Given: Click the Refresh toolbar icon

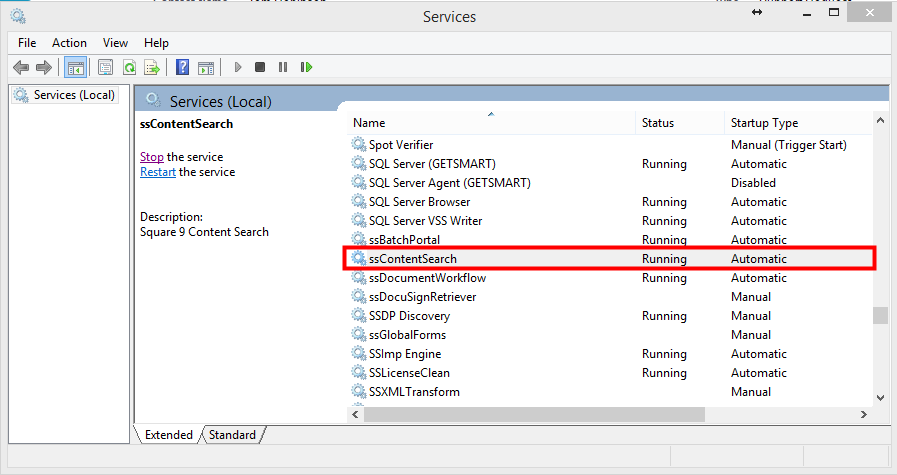Looking at the screenshot, I should [129, 67].
